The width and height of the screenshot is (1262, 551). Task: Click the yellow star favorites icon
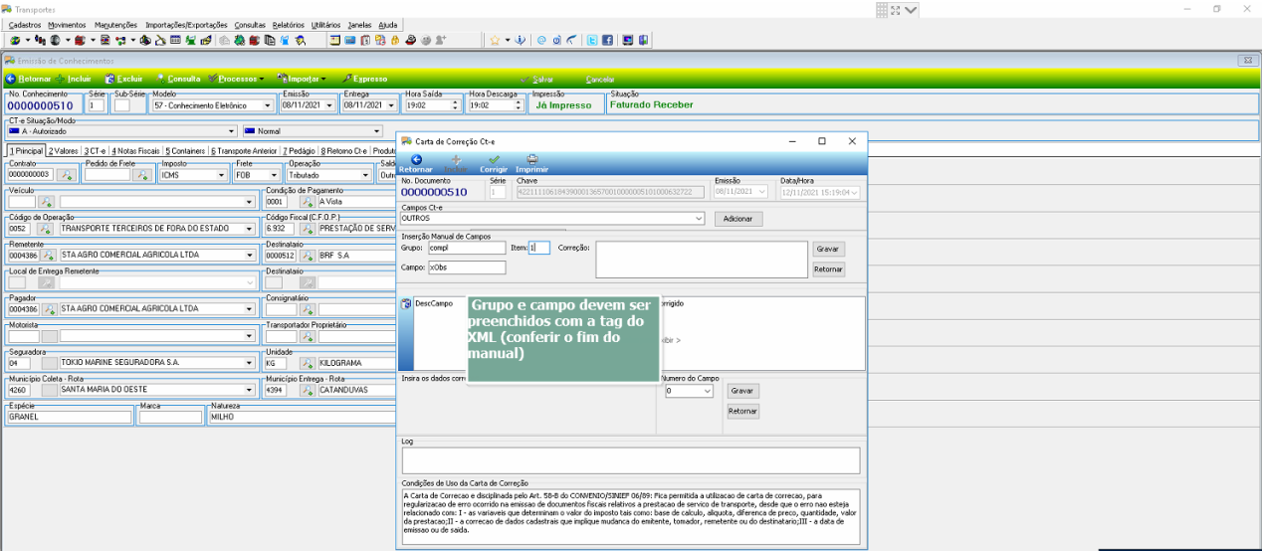[x=495, y=40]
